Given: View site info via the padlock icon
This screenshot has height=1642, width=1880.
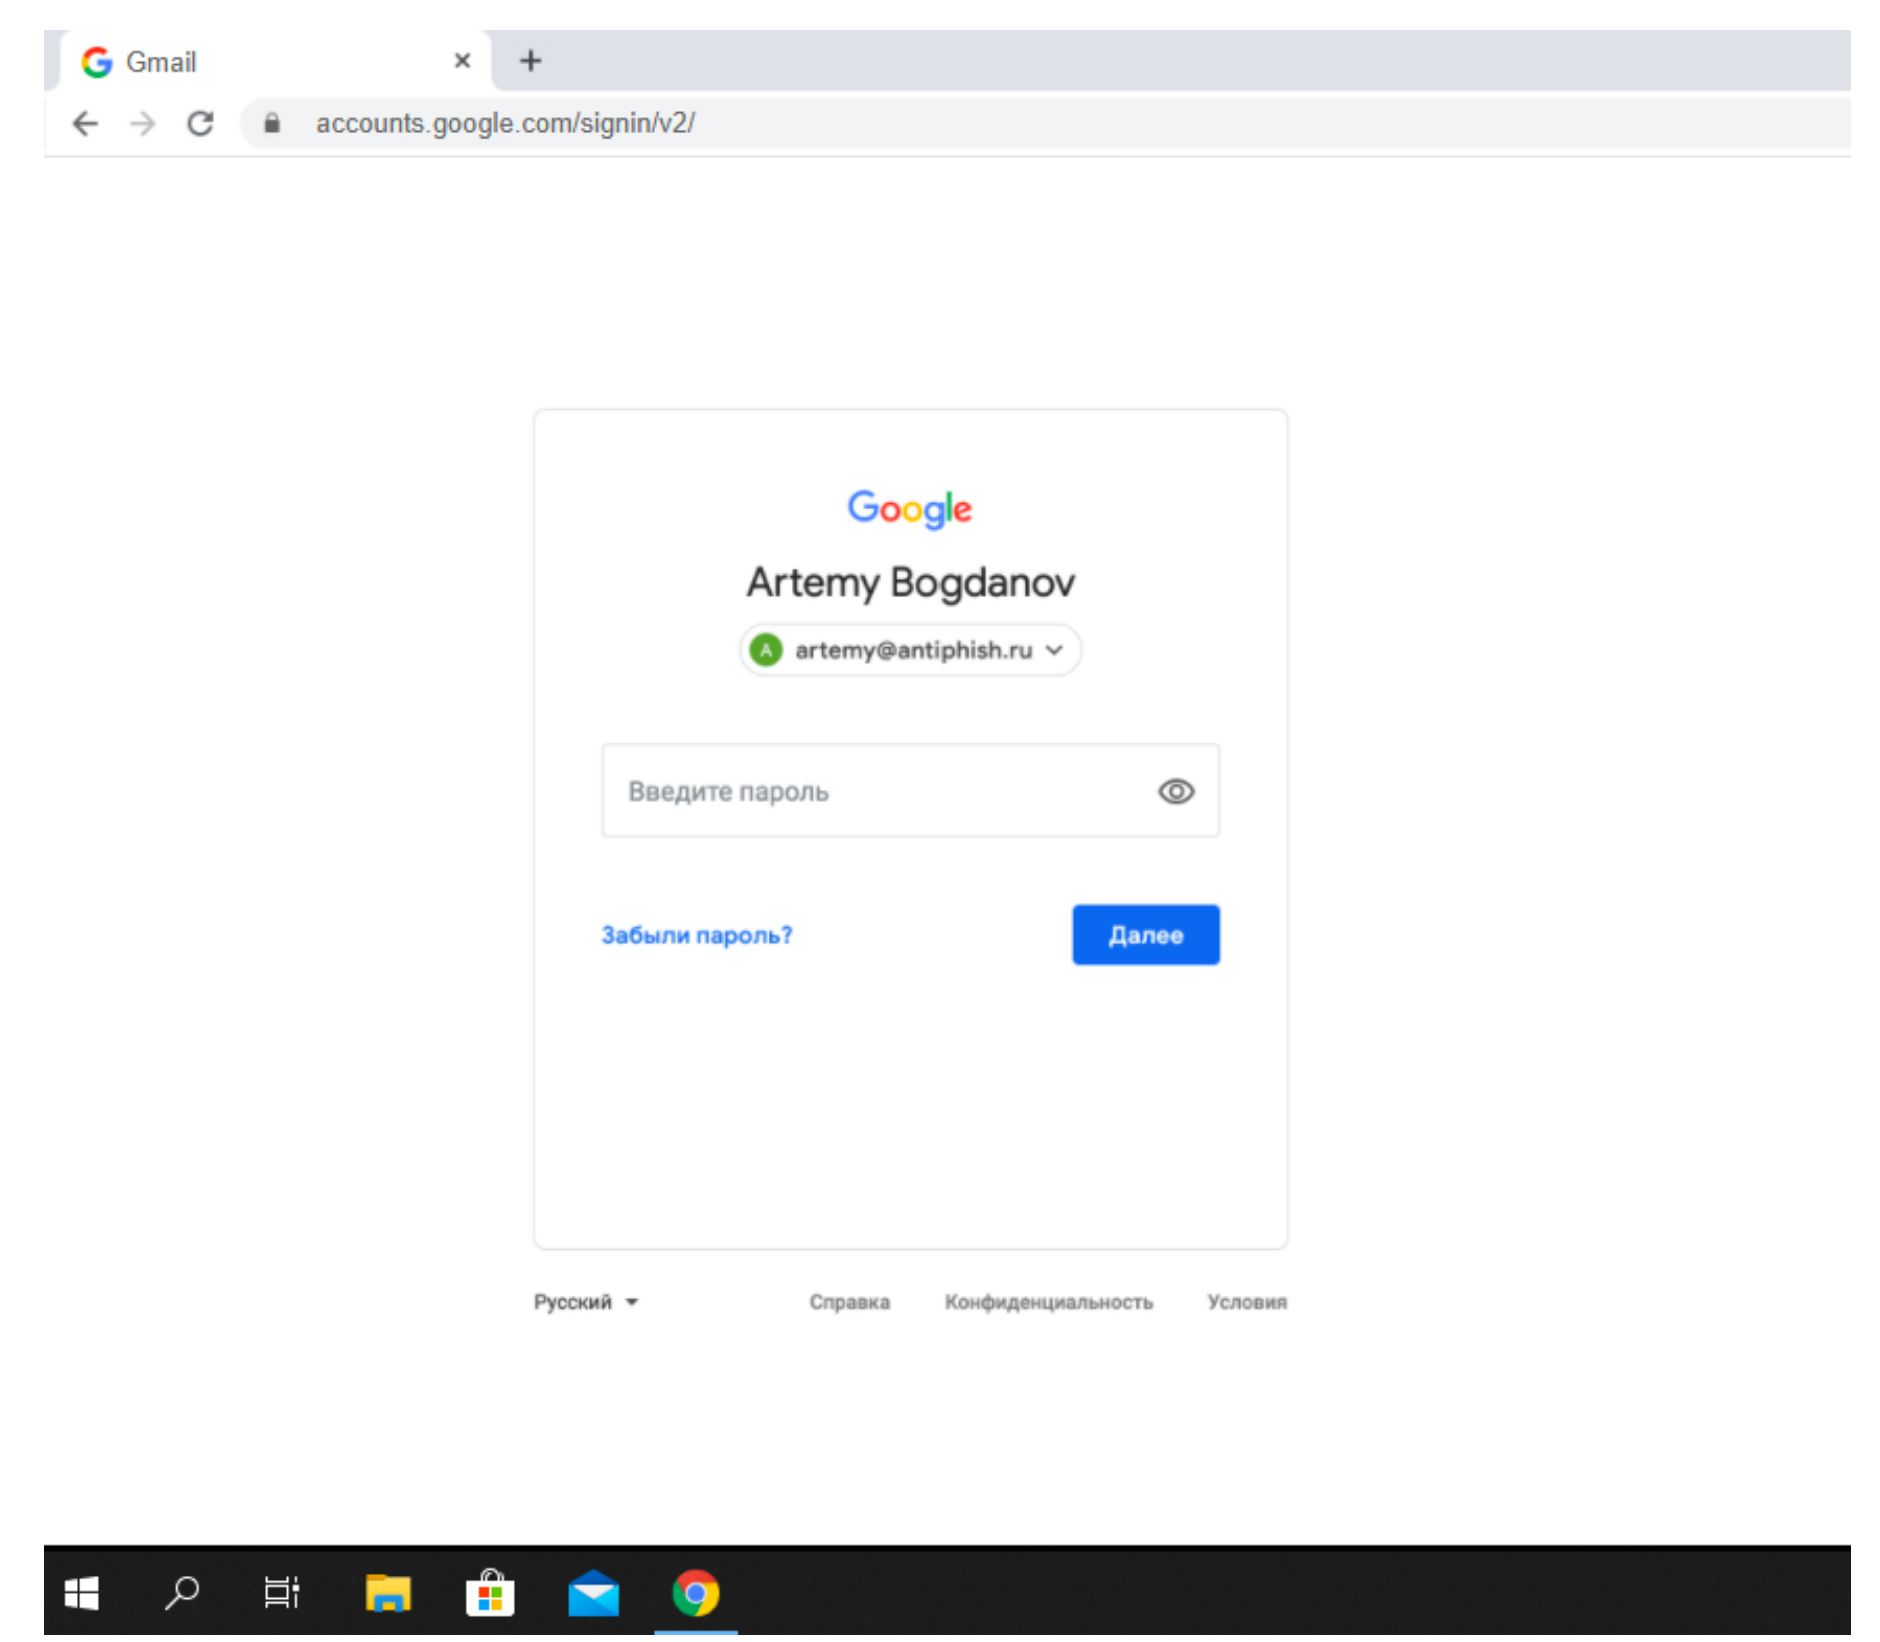Looking at the screenshot, I should click(272, 123).
